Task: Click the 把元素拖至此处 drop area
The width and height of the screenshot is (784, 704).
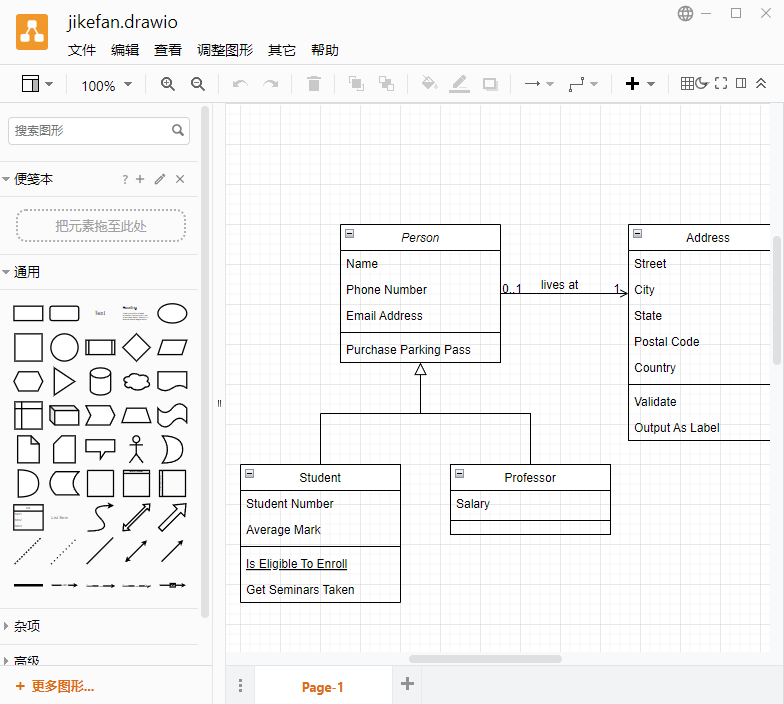Action: click(x=101, y=226)
